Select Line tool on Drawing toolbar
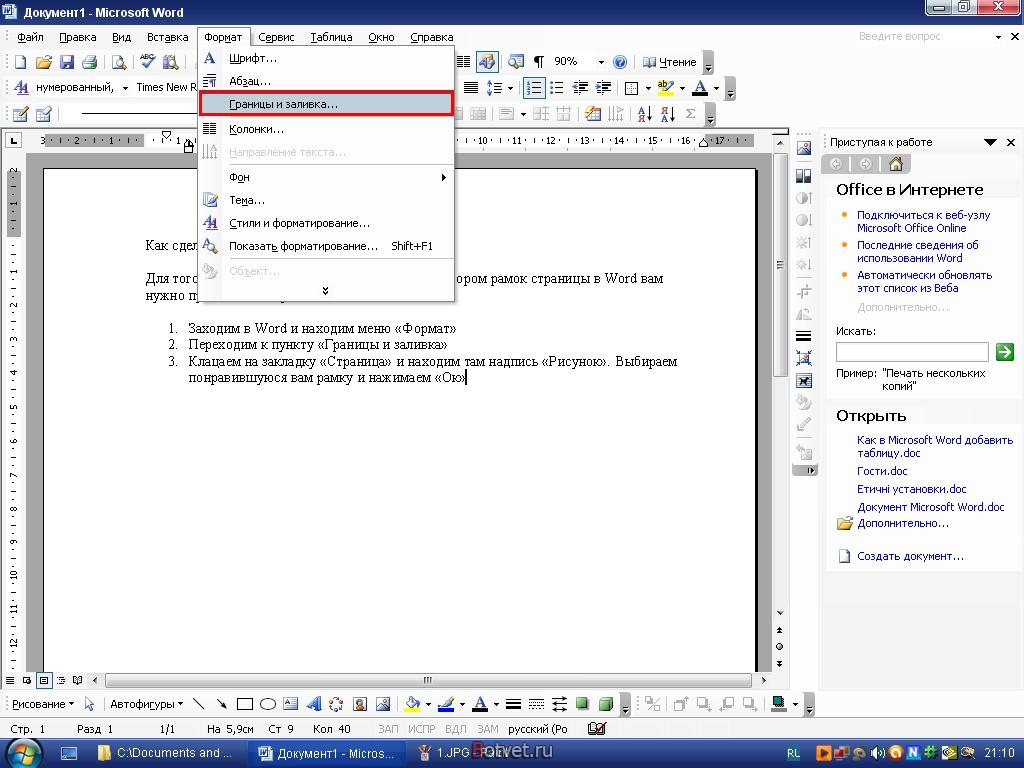The height and width of the screenshot is (768, 1024). click(199, 704)
